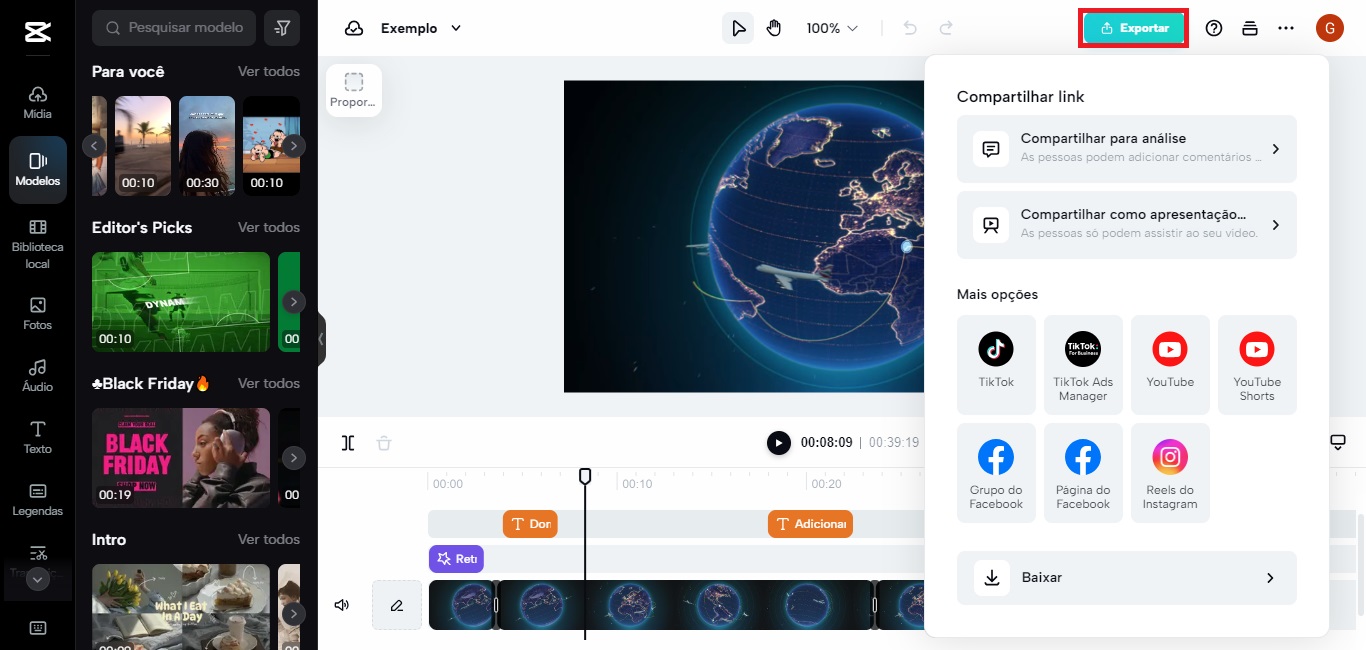Open the Legendas panel
The image size is (1366, 650).
38,499
